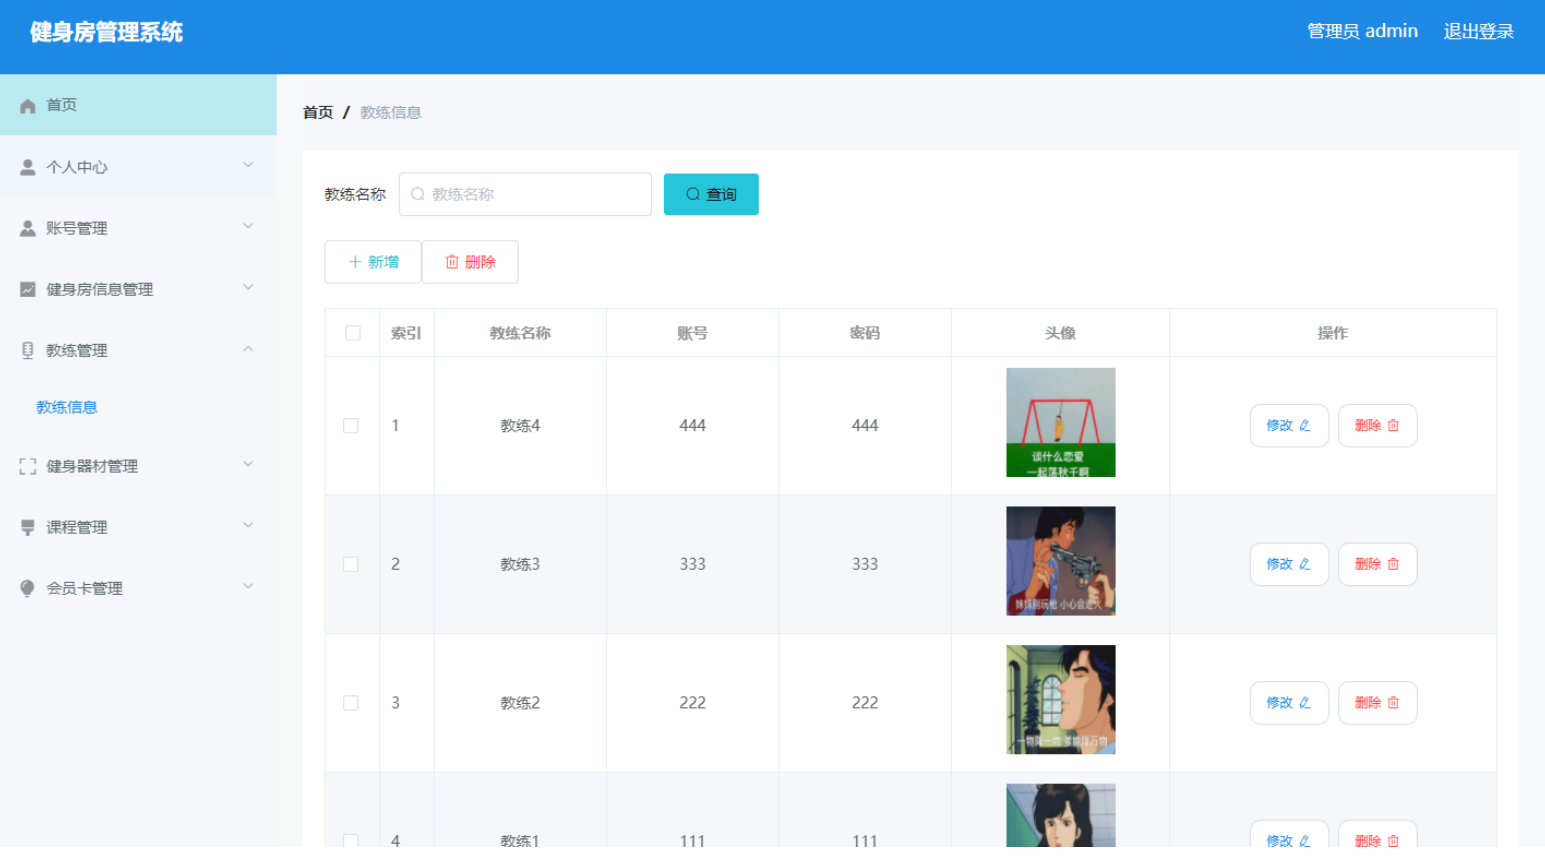Click the 健身器材管理 menu label

tap(92, 467)
